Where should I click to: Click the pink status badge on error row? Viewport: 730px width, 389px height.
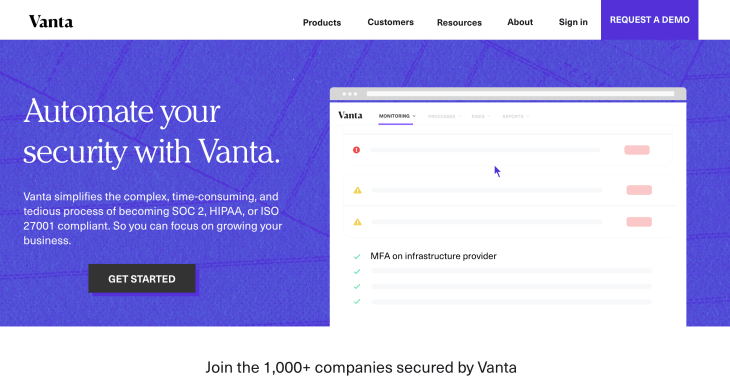(x=637, y=150)
